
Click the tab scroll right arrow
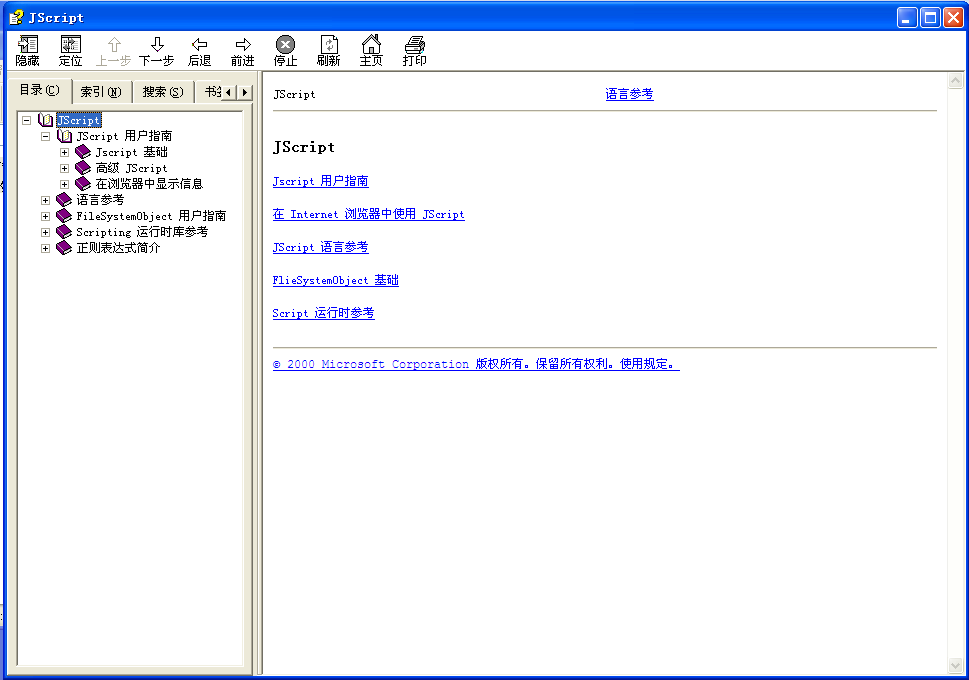coord(245,92)
